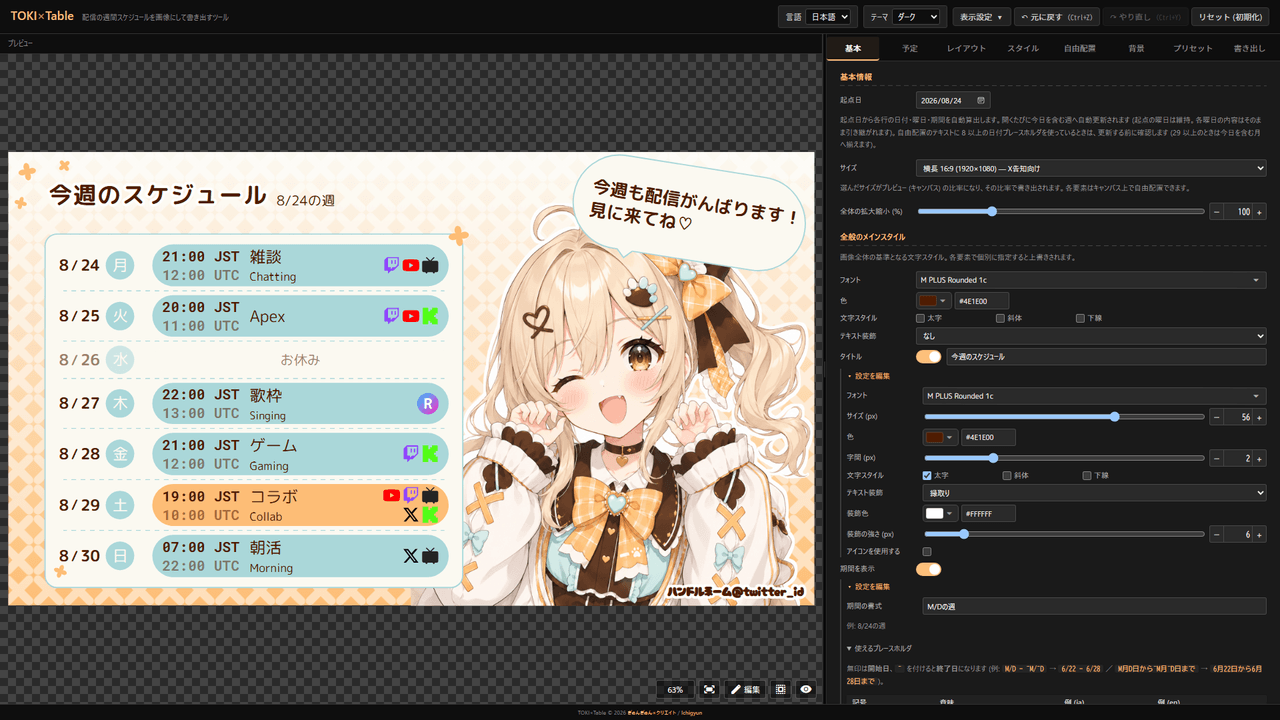Click the green Kick icon in Apex row
Image resolution: width=1280 pixels, height=720 pixels.
pos(430,316)
